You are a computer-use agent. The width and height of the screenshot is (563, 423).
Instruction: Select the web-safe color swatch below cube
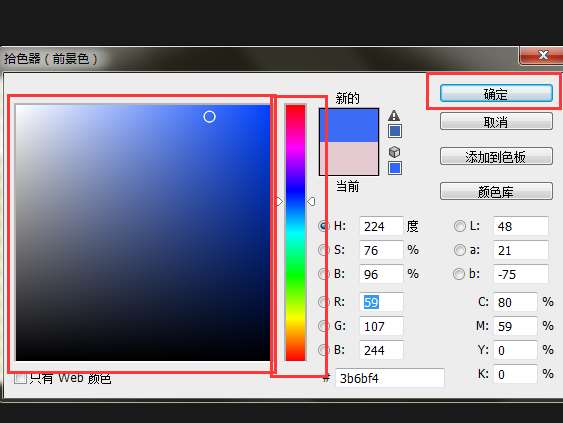(395, 168)
